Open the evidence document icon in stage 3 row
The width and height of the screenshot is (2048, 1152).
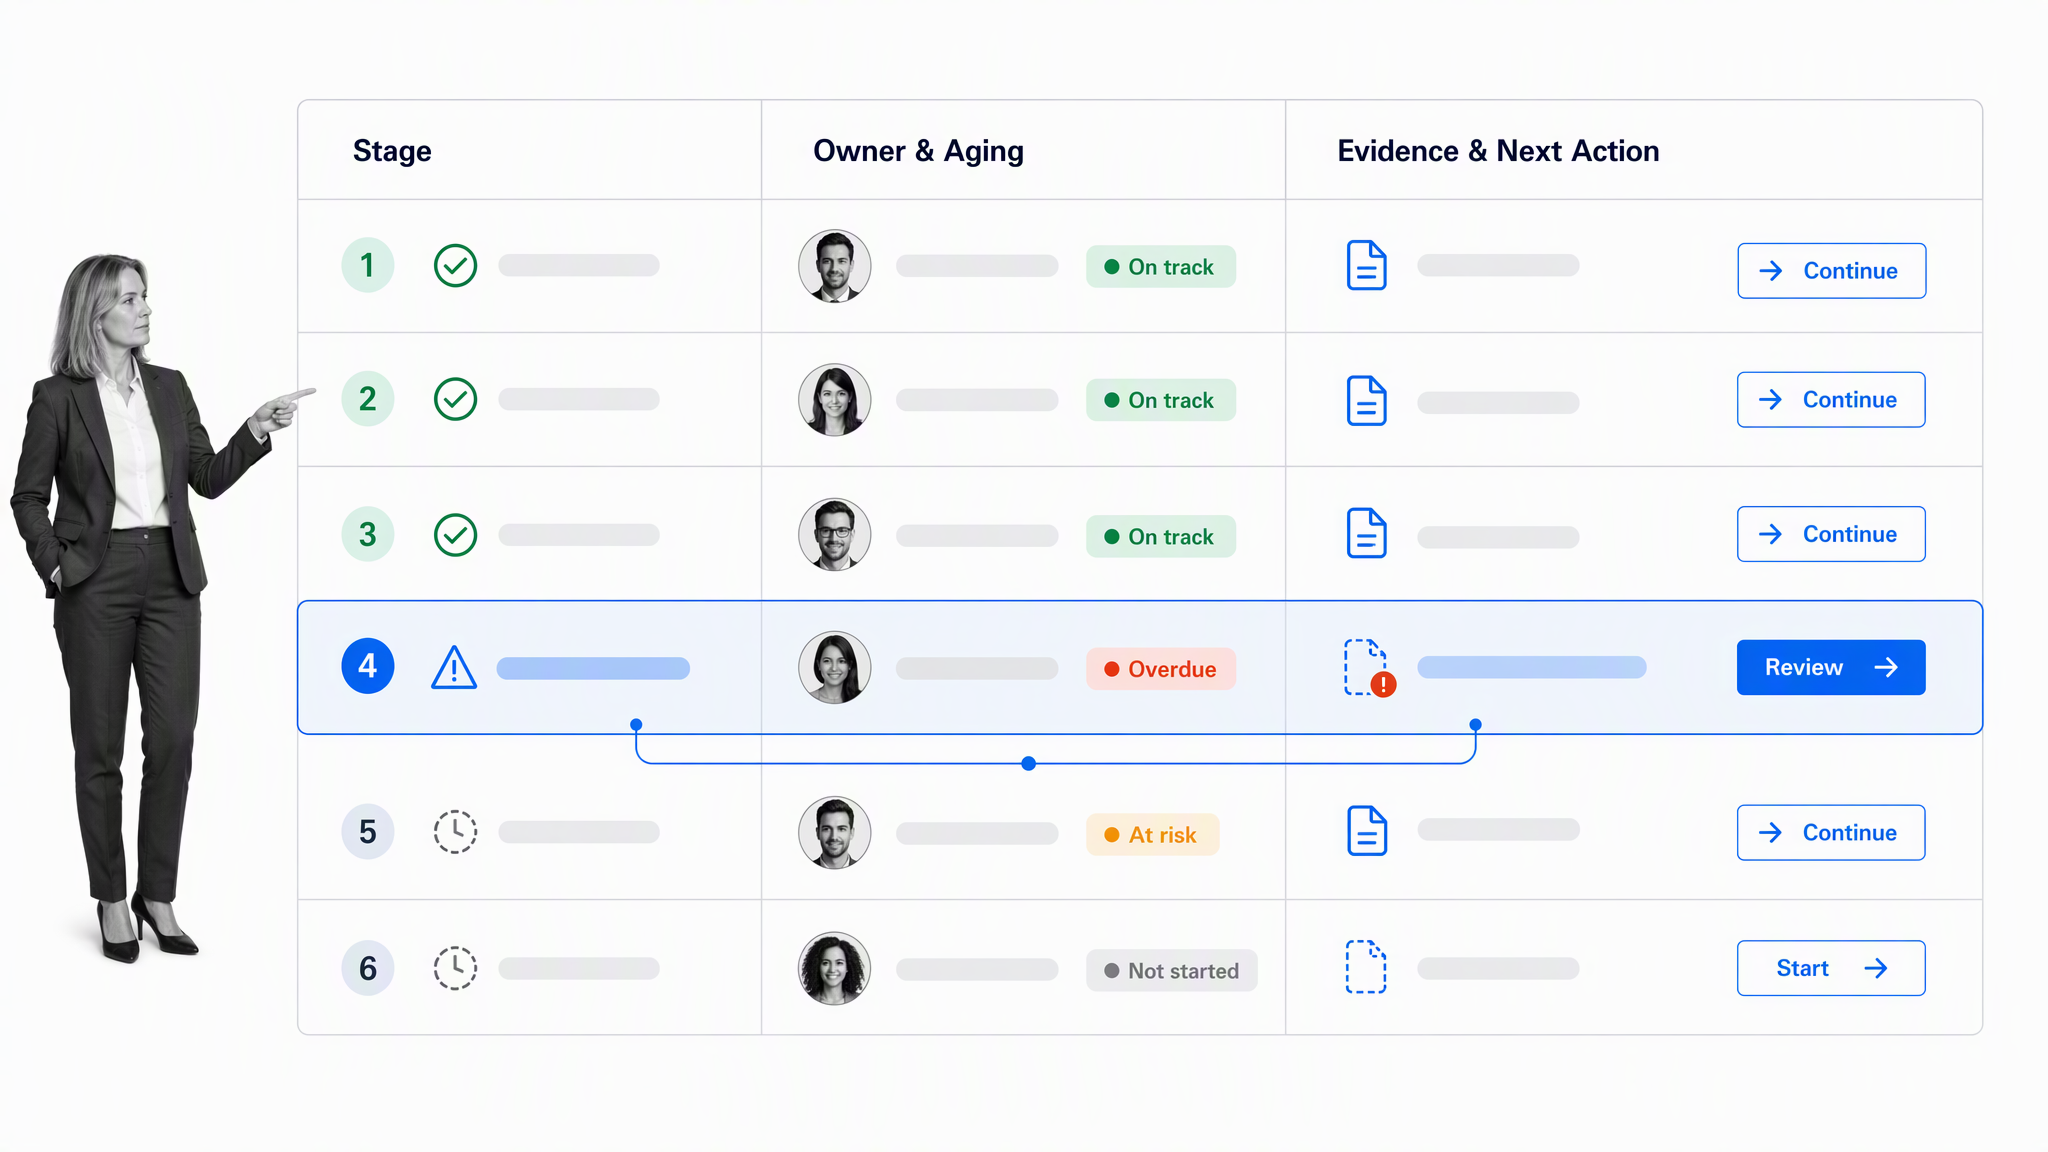point(1366,533)
